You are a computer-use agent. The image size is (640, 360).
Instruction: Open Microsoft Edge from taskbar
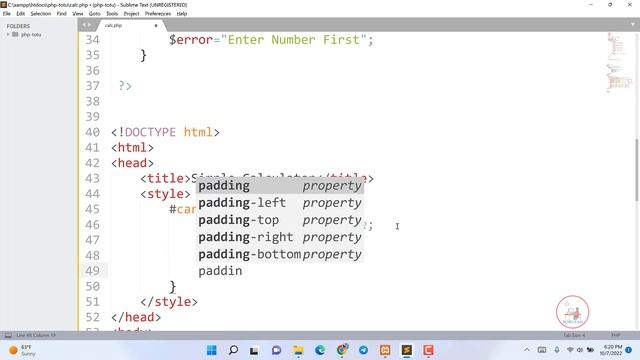[320, 350]
